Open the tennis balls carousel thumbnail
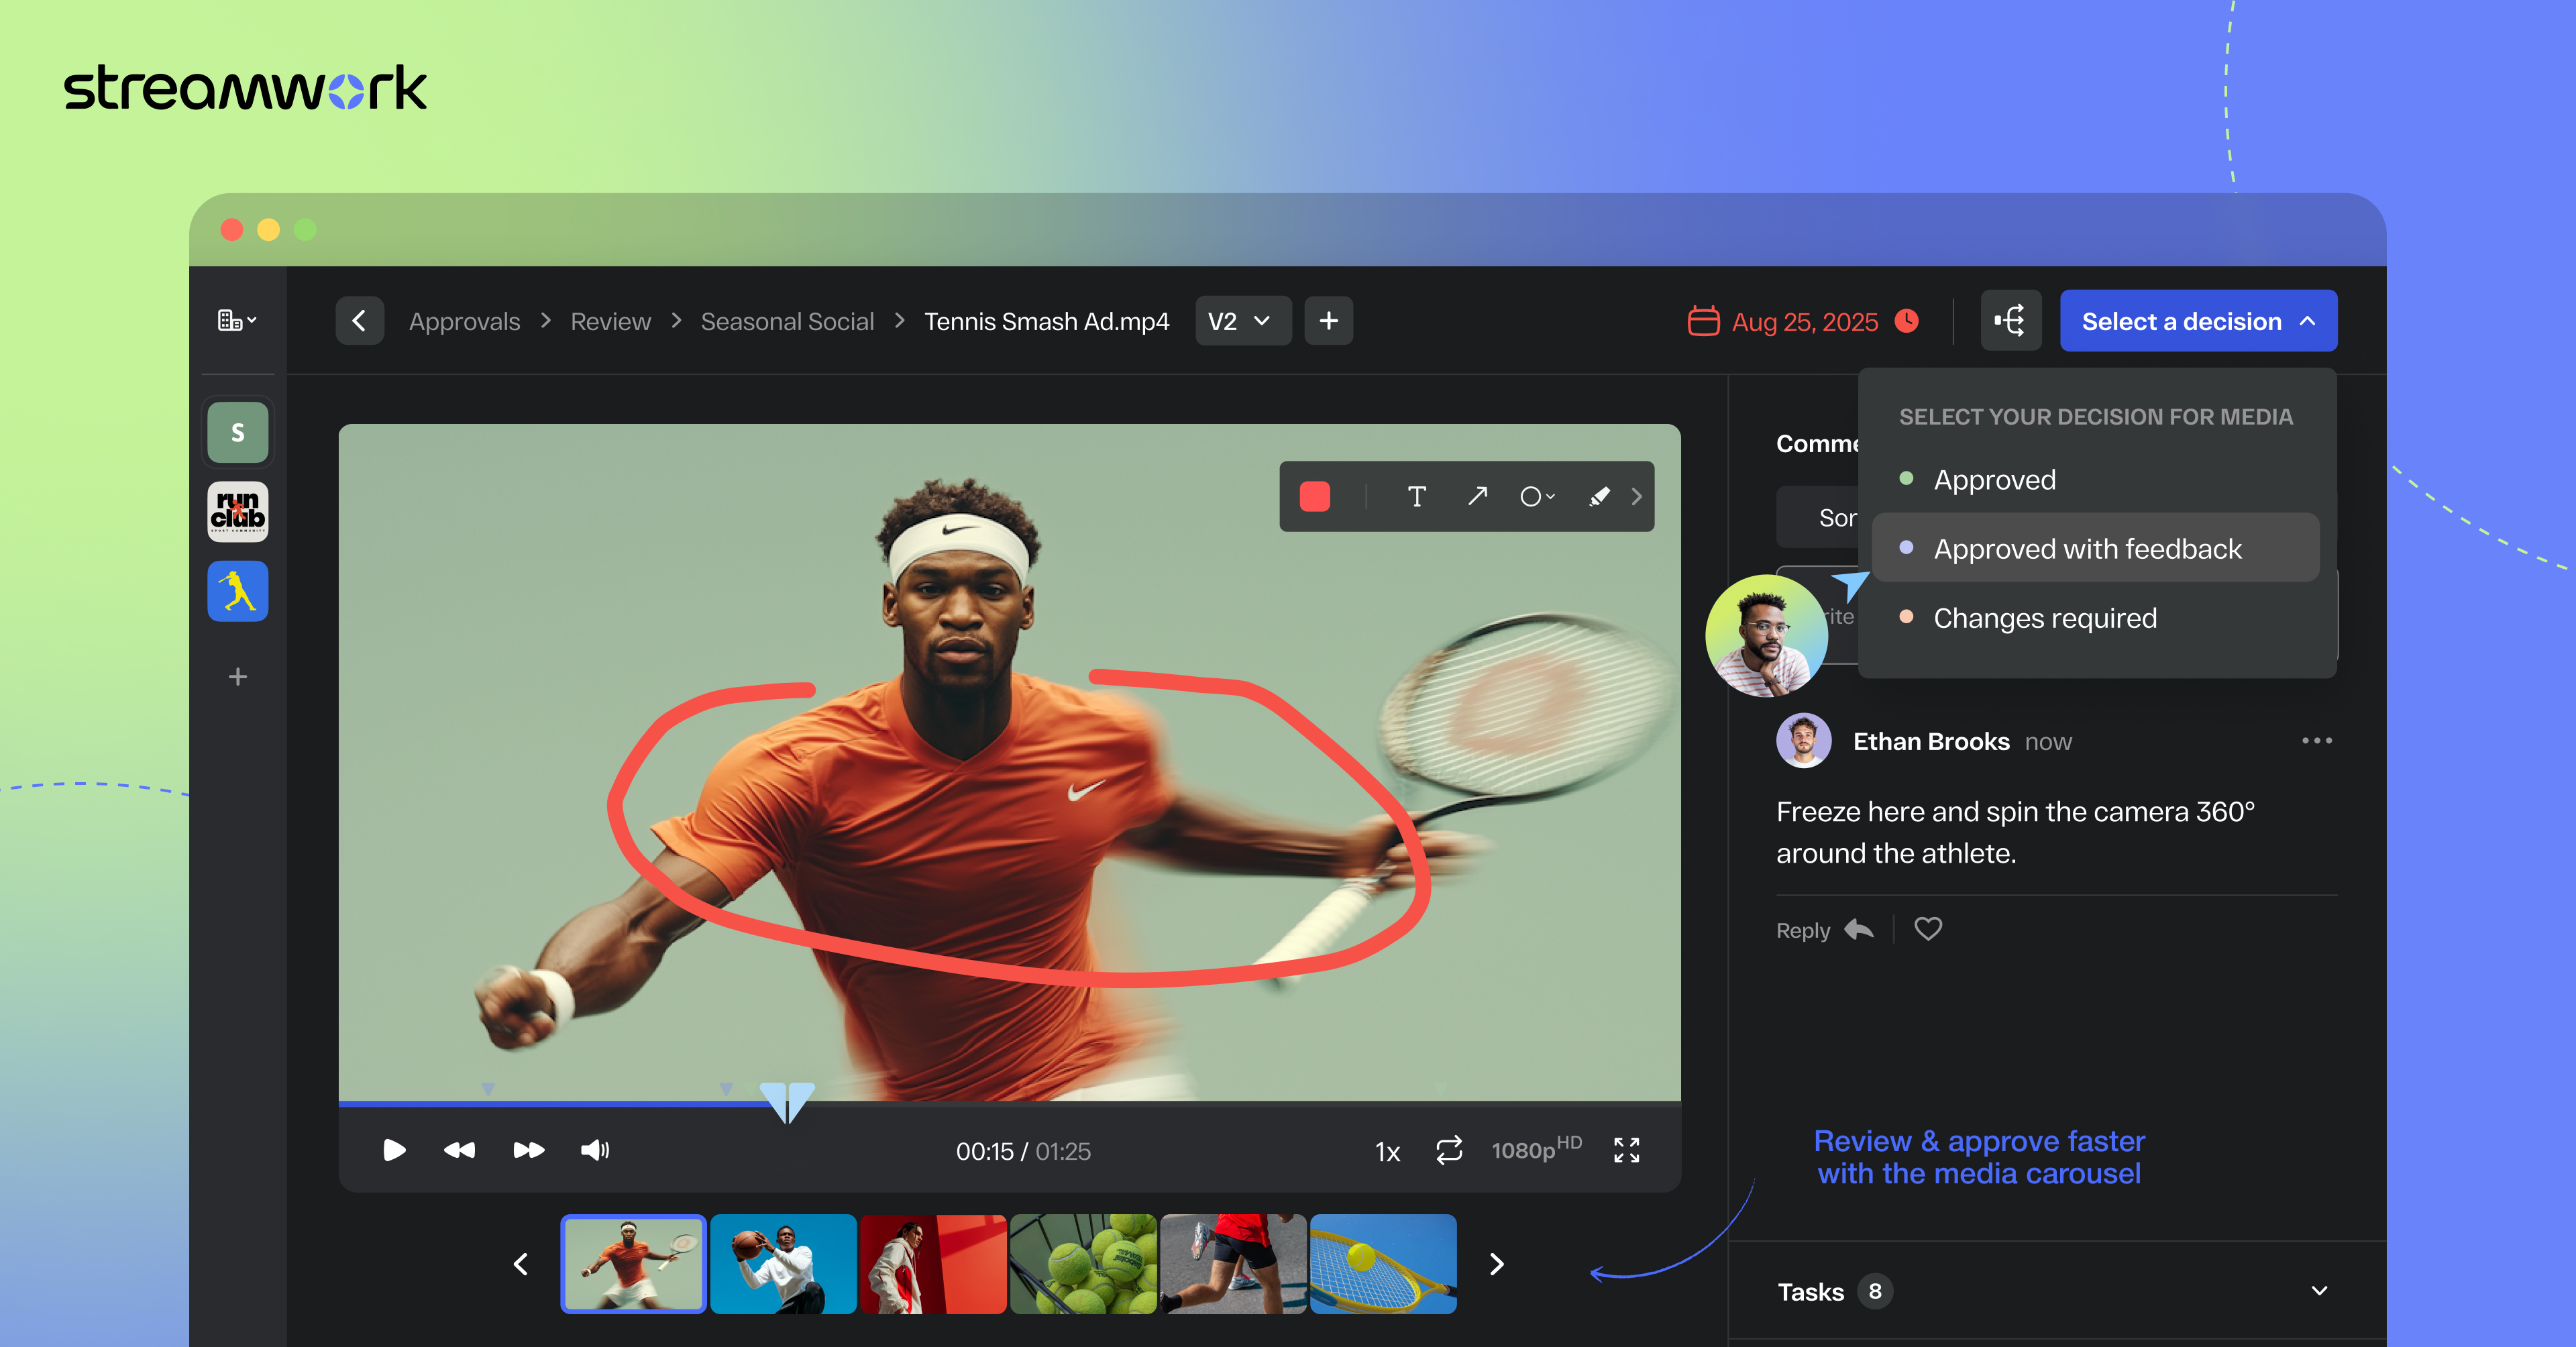 point(1083,1264)
